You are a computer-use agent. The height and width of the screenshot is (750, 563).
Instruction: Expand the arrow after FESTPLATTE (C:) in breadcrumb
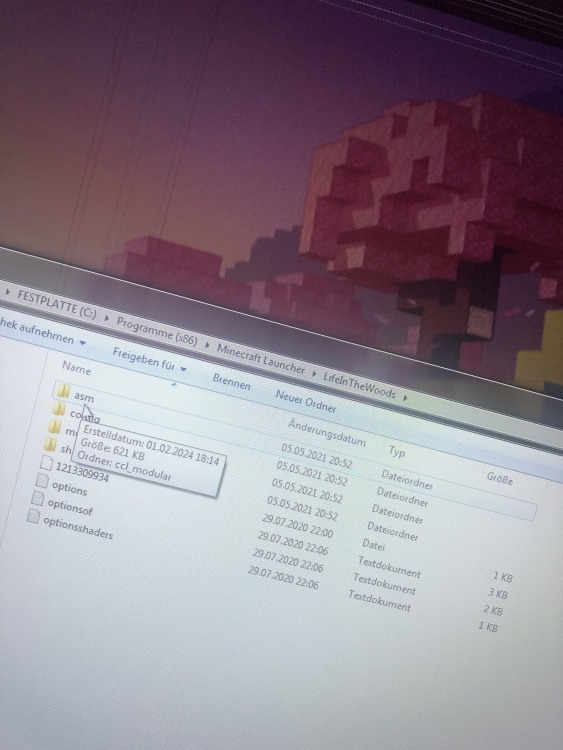point(107,317)
